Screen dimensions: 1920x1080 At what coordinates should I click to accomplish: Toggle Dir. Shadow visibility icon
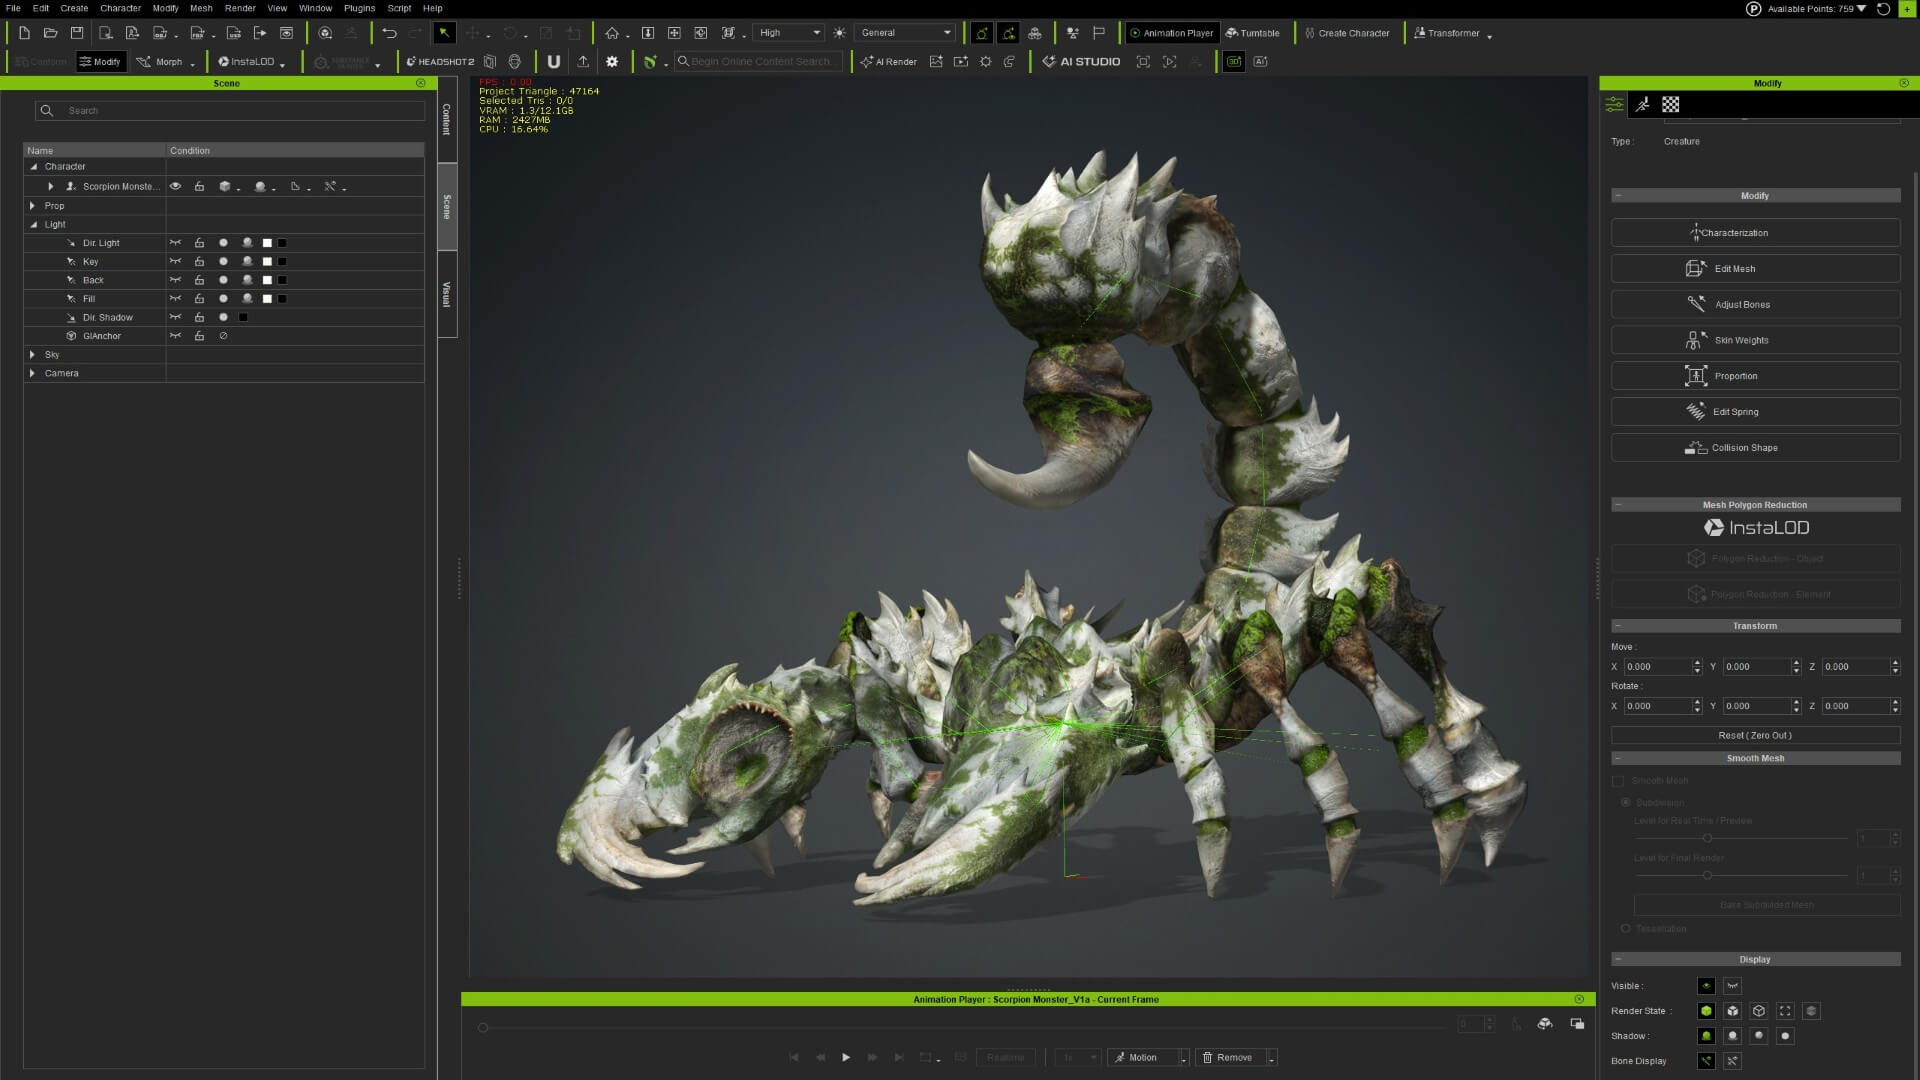point(175,318)
